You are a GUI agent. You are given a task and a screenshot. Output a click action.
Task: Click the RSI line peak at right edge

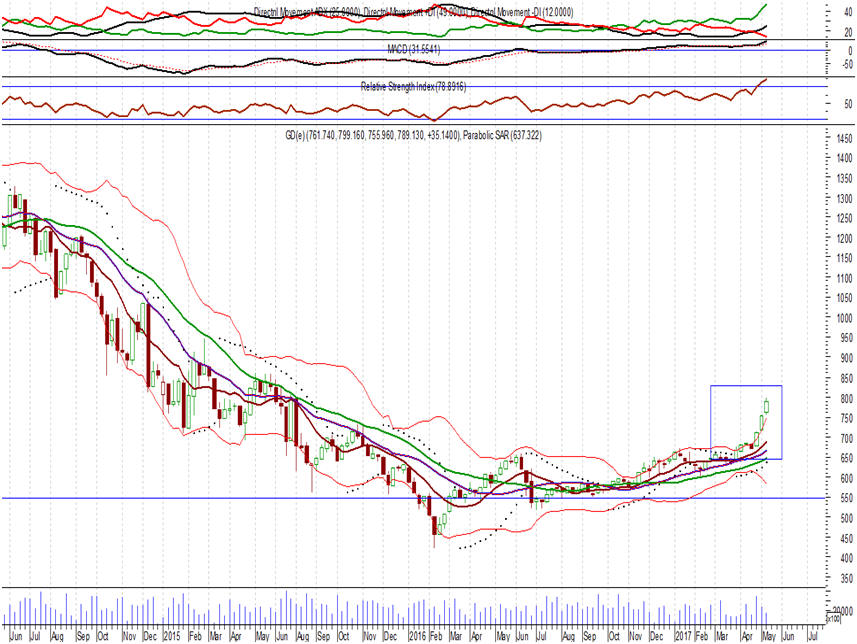tap(765, 79)
